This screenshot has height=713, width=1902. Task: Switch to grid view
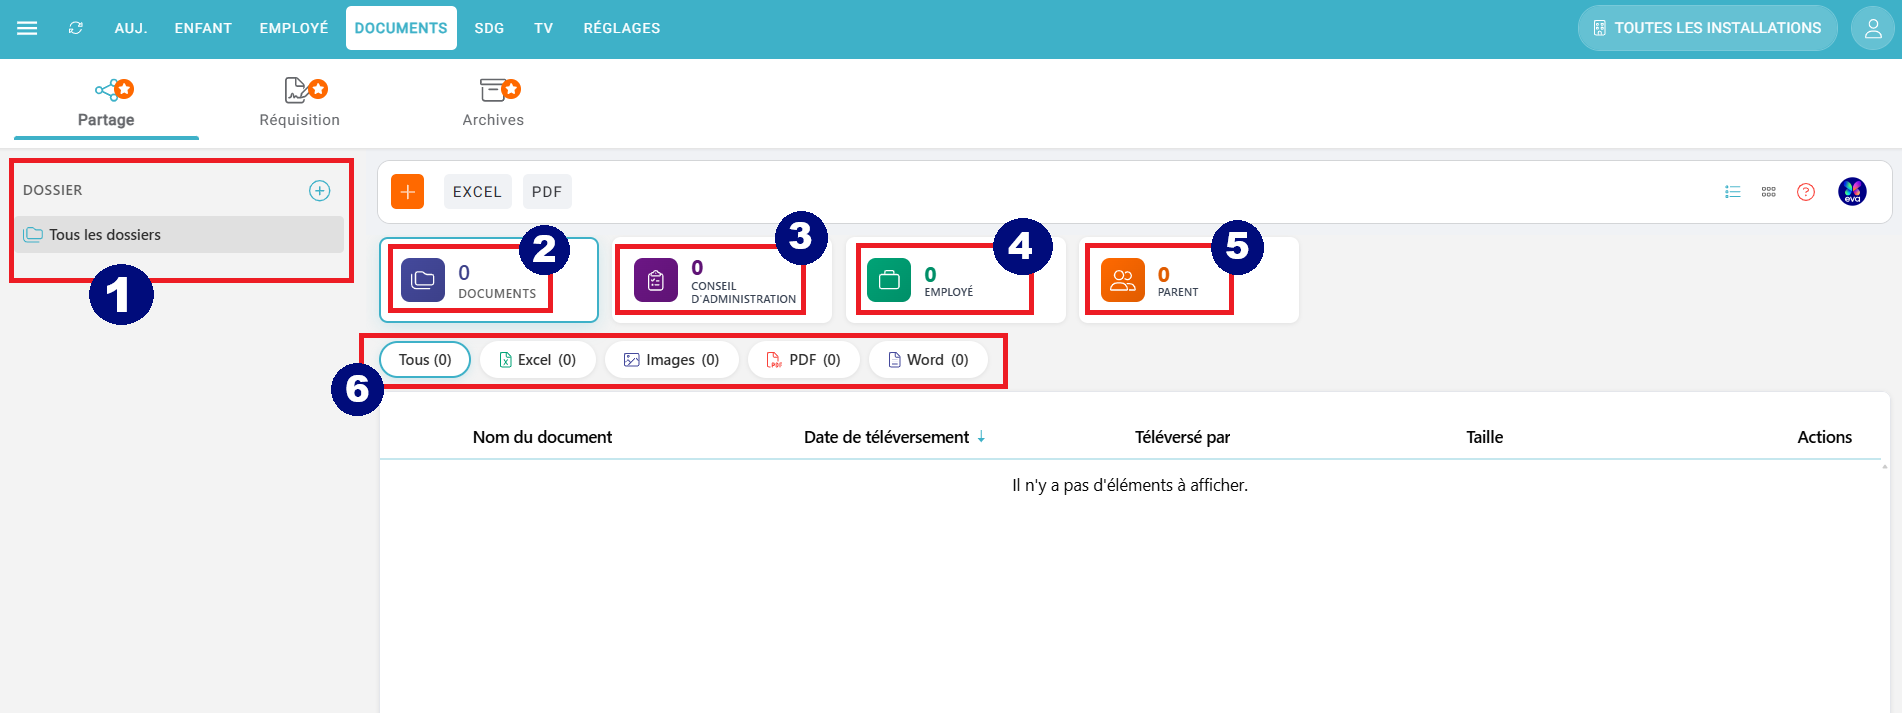pos(1769,192)
